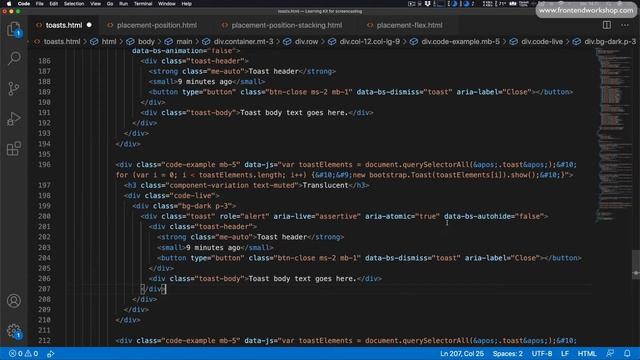640x360 pixels.
Task: Open the File menu
Action: pyautogui.click(x=40, y=4)
